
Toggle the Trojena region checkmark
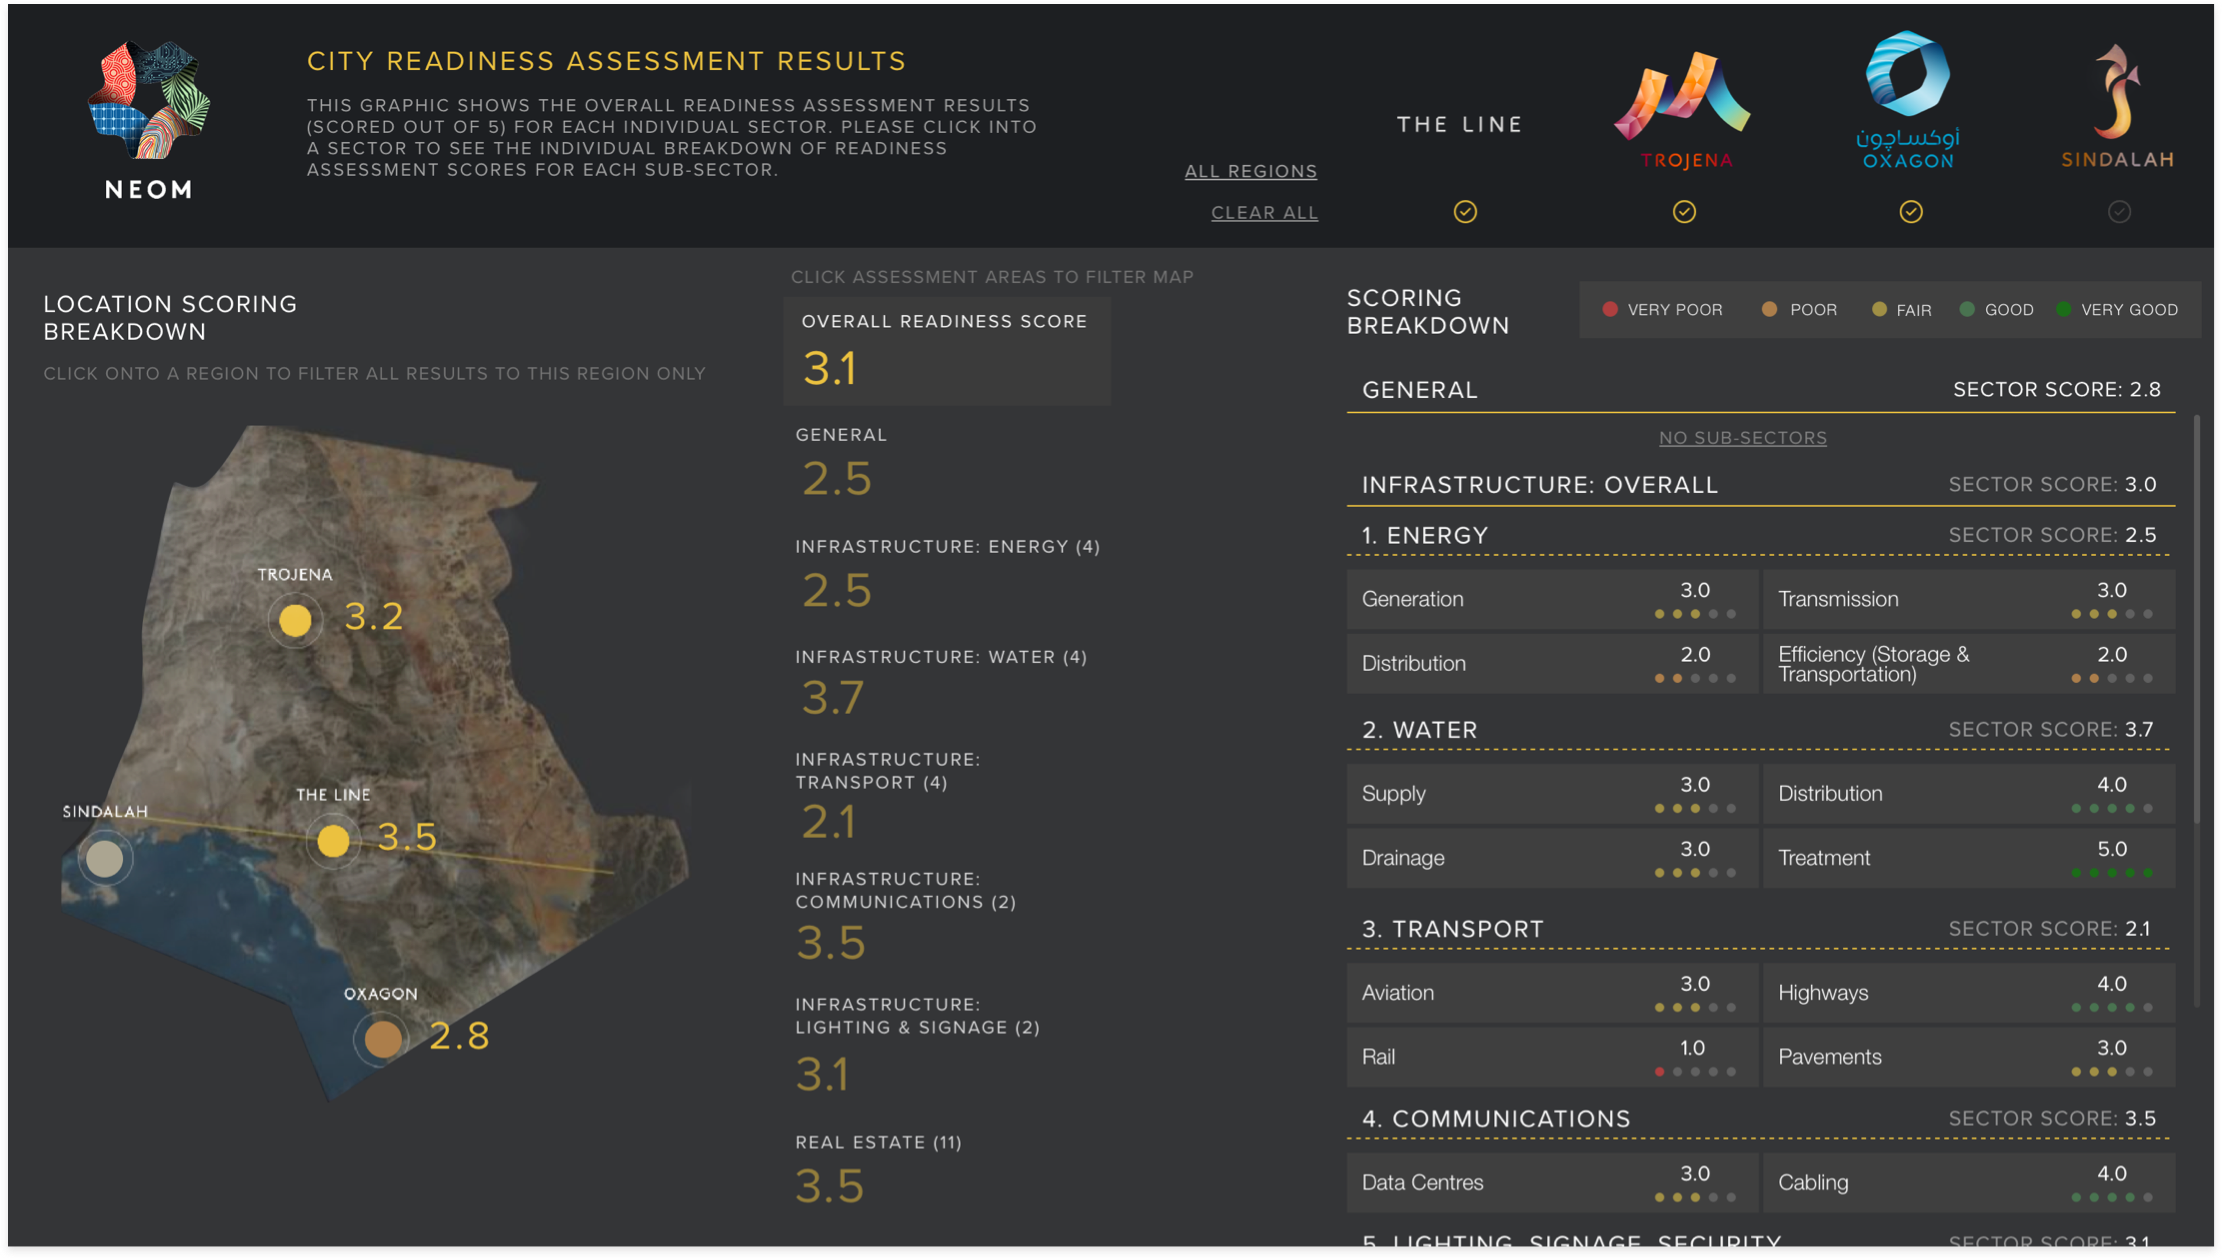point(1684,212)
